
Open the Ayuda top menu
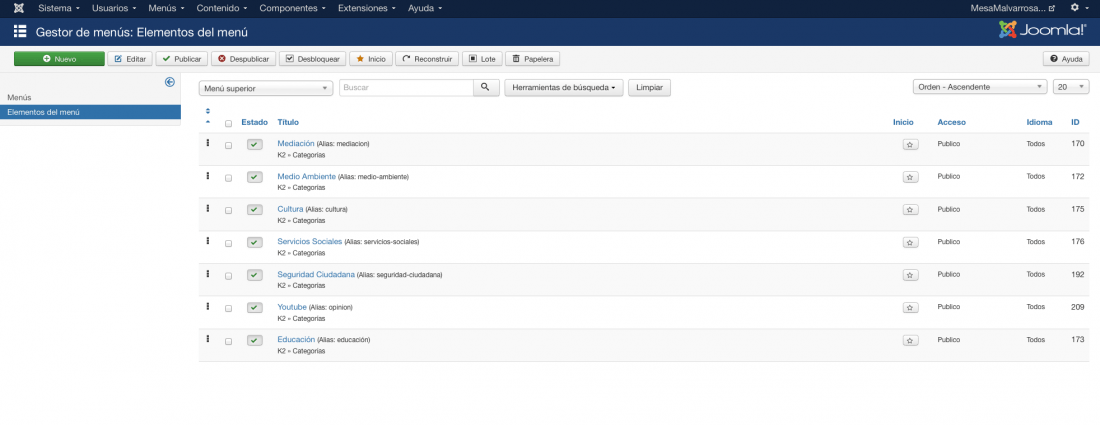click(425, 8)
